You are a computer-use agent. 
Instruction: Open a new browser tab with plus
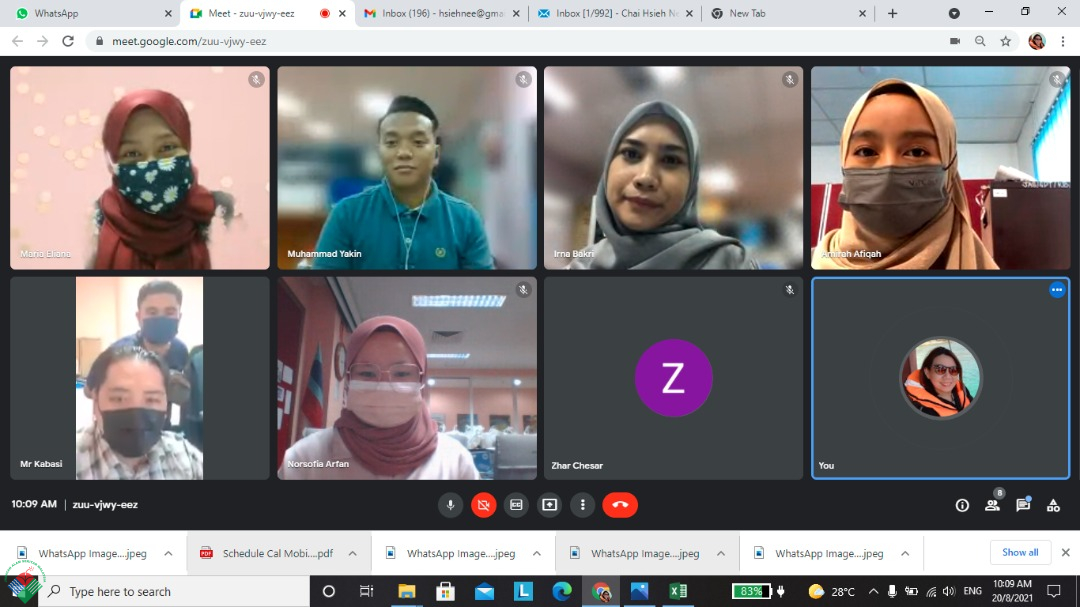pyautogui.click(x=893, y=13)
